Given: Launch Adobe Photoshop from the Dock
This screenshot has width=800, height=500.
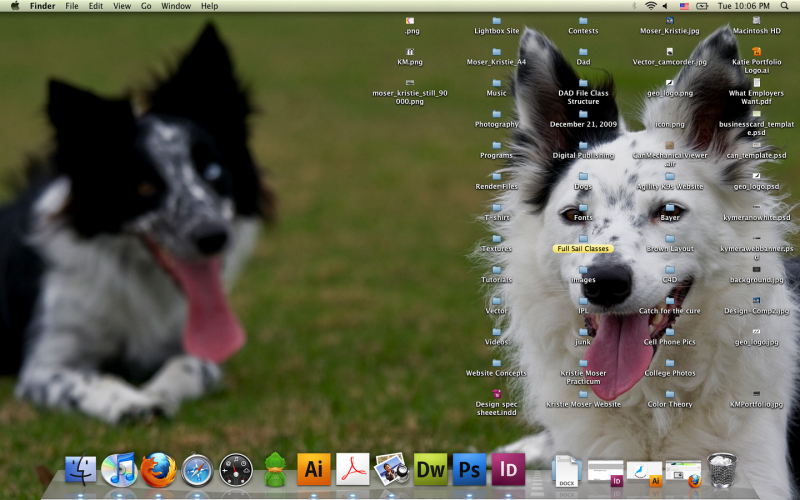Looking at the screenshot, I should pos(469,468).
